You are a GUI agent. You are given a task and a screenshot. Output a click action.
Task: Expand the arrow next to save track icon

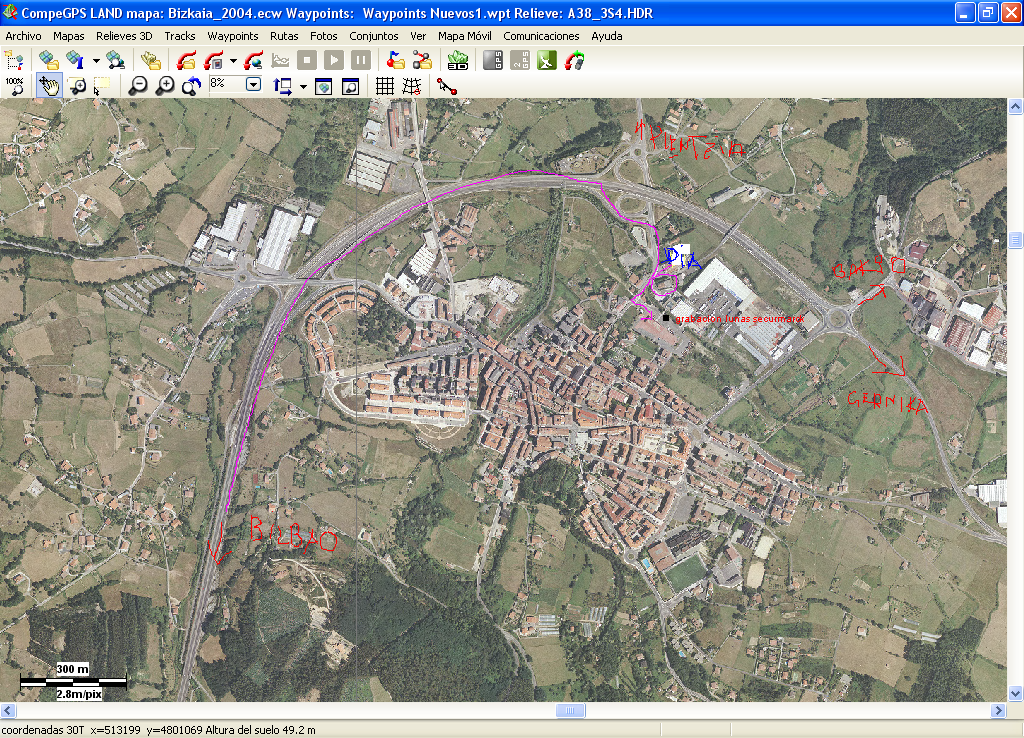click(x=233, y=60)
